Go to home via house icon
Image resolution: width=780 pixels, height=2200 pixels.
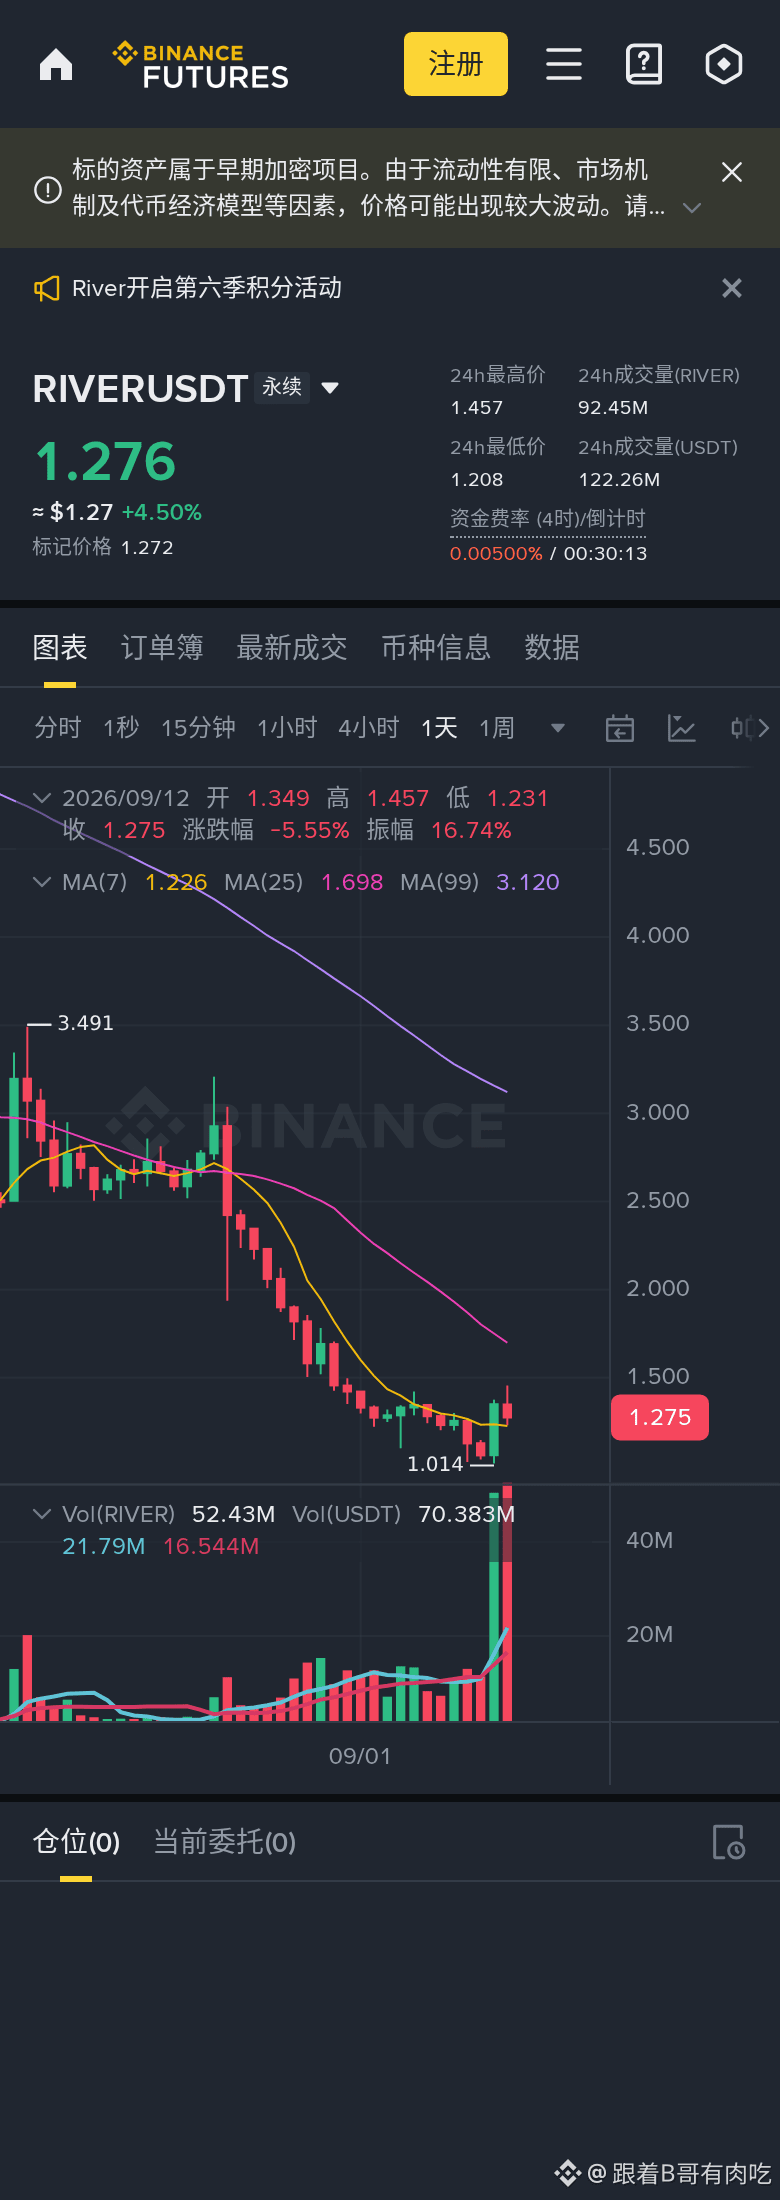pyautogui.click(x=56, y=64)
